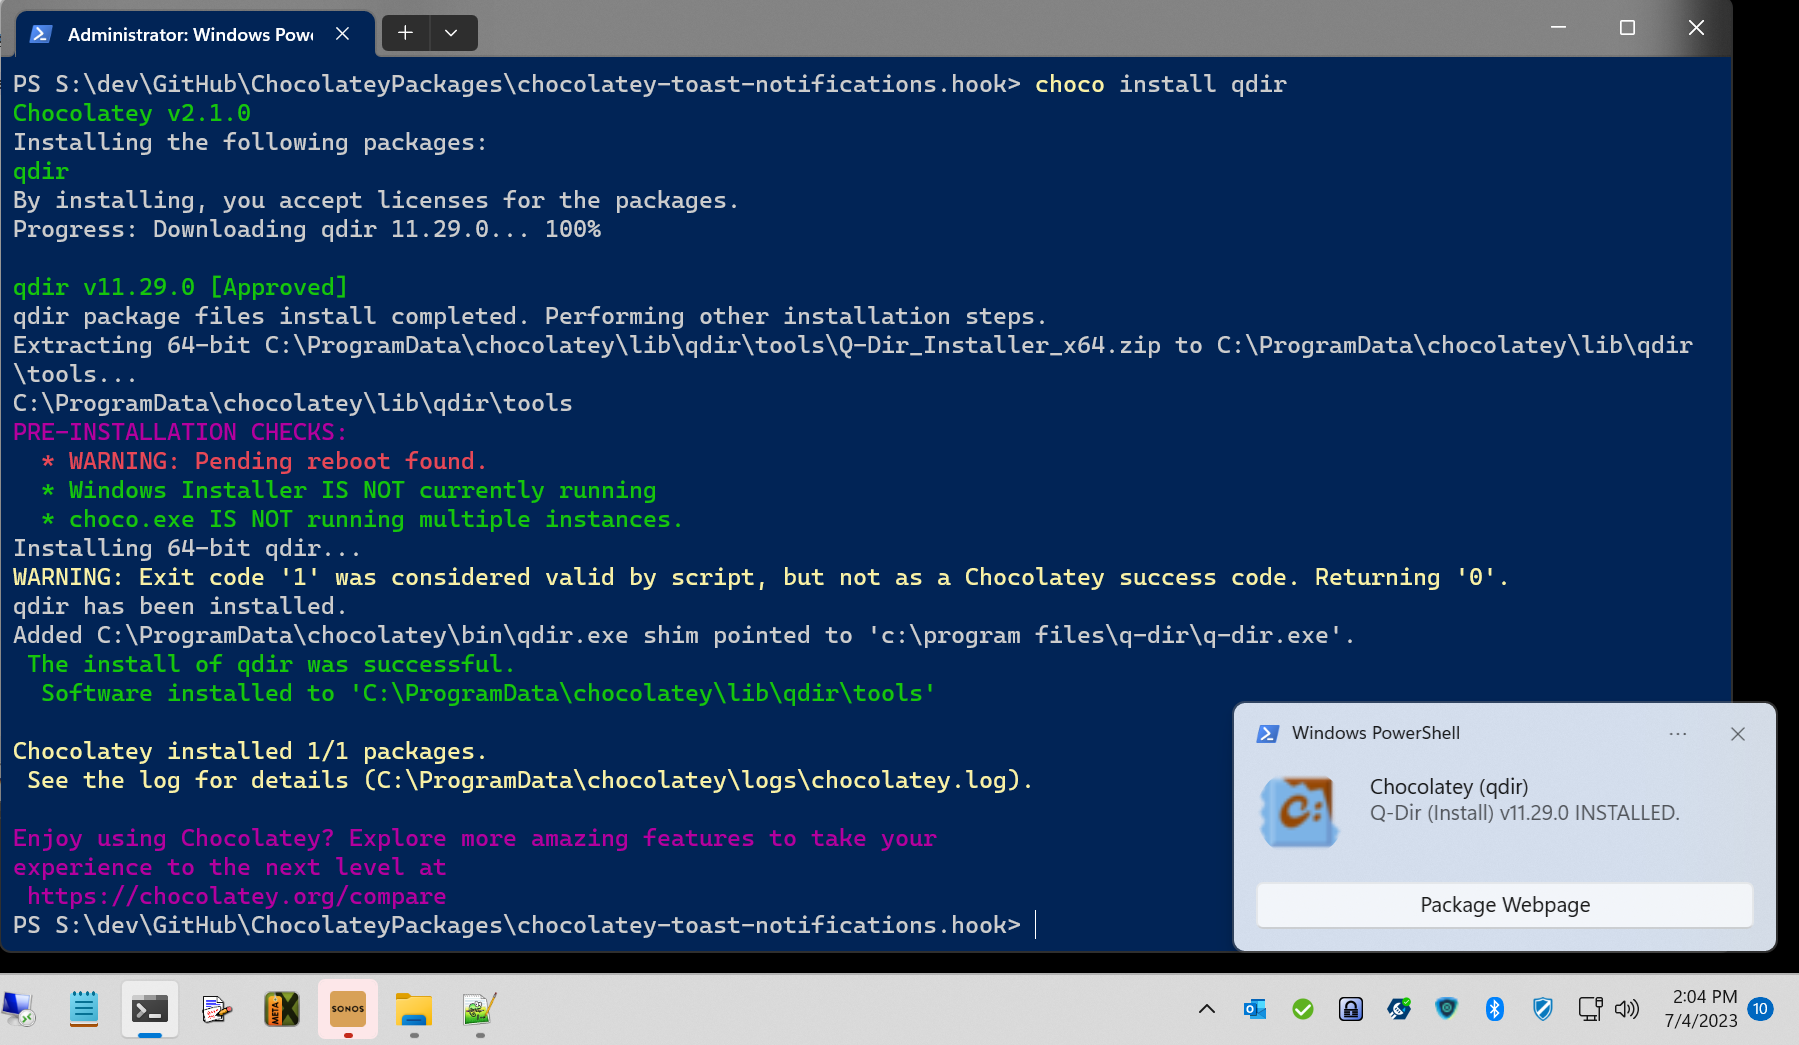Open the Notepad++ taskbar icon

click(480, 1009)
